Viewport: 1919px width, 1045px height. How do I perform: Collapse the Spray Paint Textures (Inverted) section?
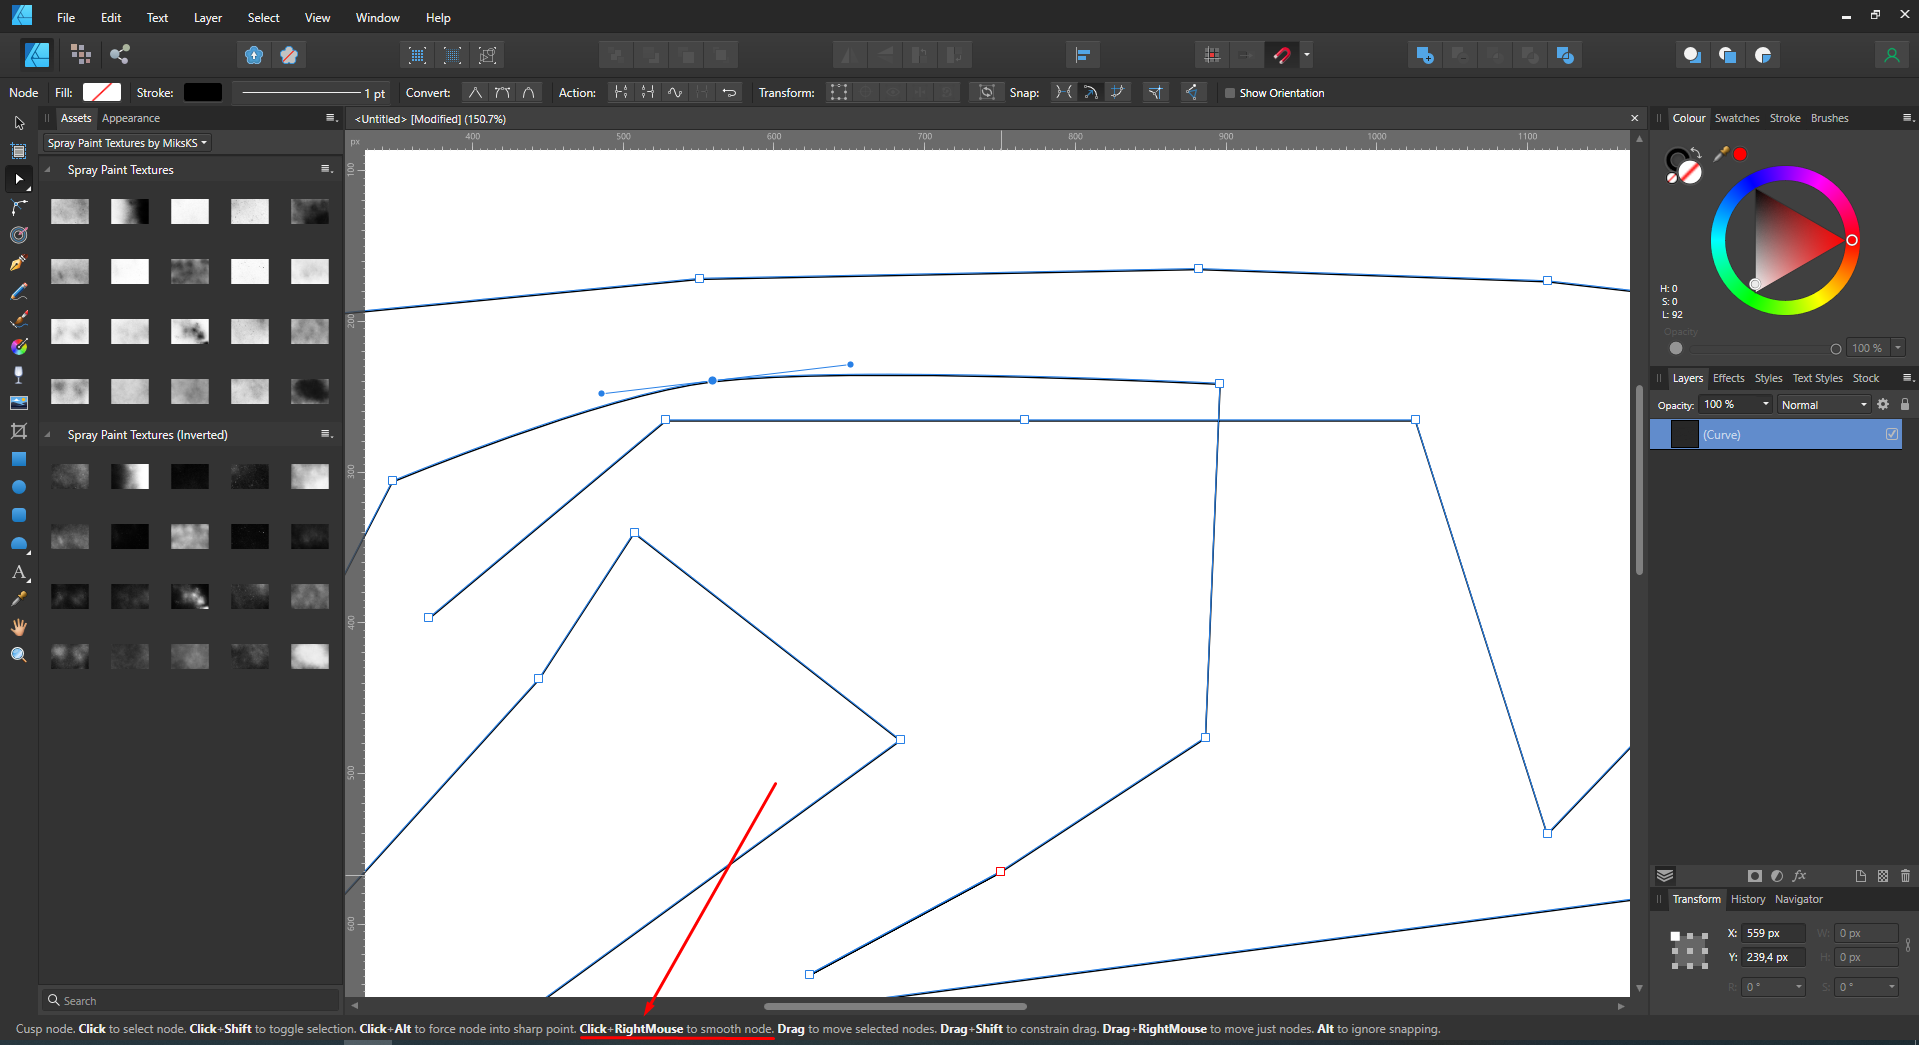[49, 434]
